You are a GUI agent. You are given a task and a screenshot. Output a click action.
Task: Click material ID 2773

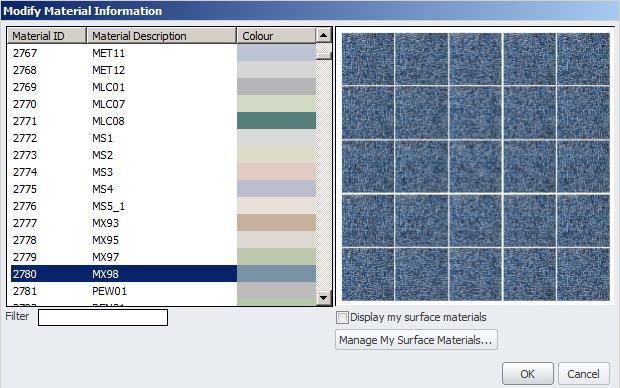(25, 155)
